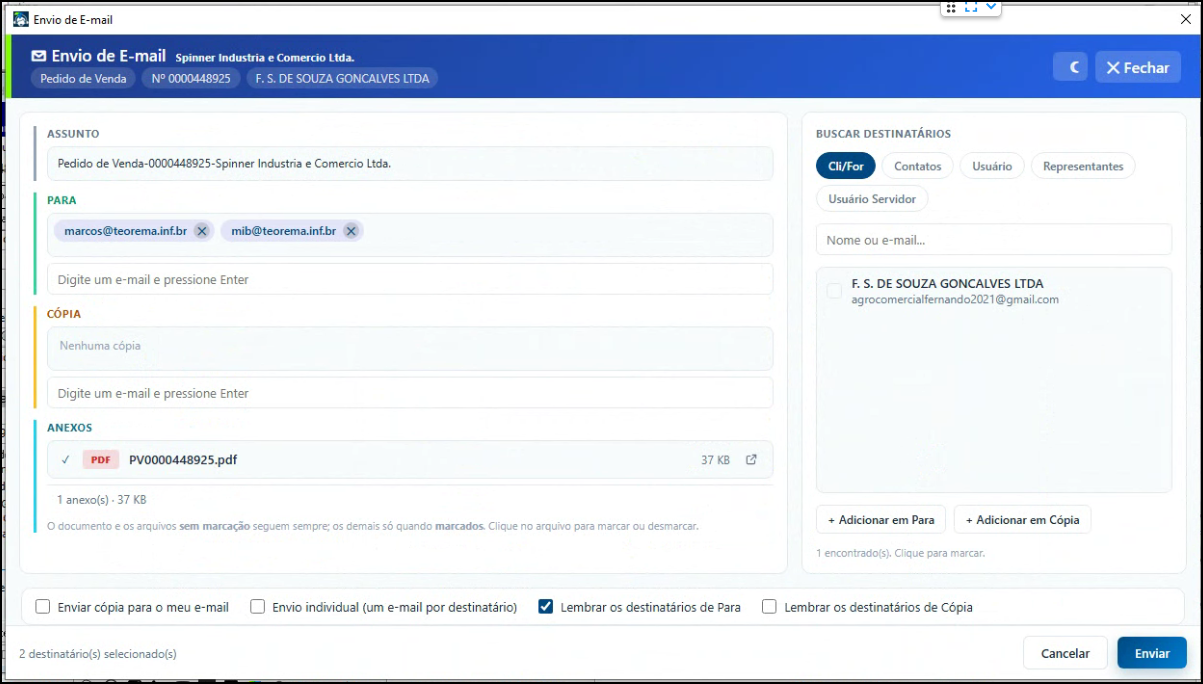Click '+ Adicionar em Para'
Screen dimensions: 1203x684
pyautogui.click(x=881, y=520)
